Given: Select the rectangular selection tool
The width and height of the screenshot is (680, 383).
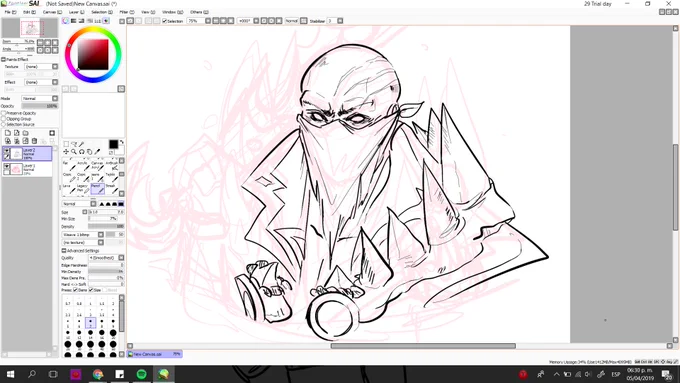Looking at the screenshot, I should click(x=66, y=144).
